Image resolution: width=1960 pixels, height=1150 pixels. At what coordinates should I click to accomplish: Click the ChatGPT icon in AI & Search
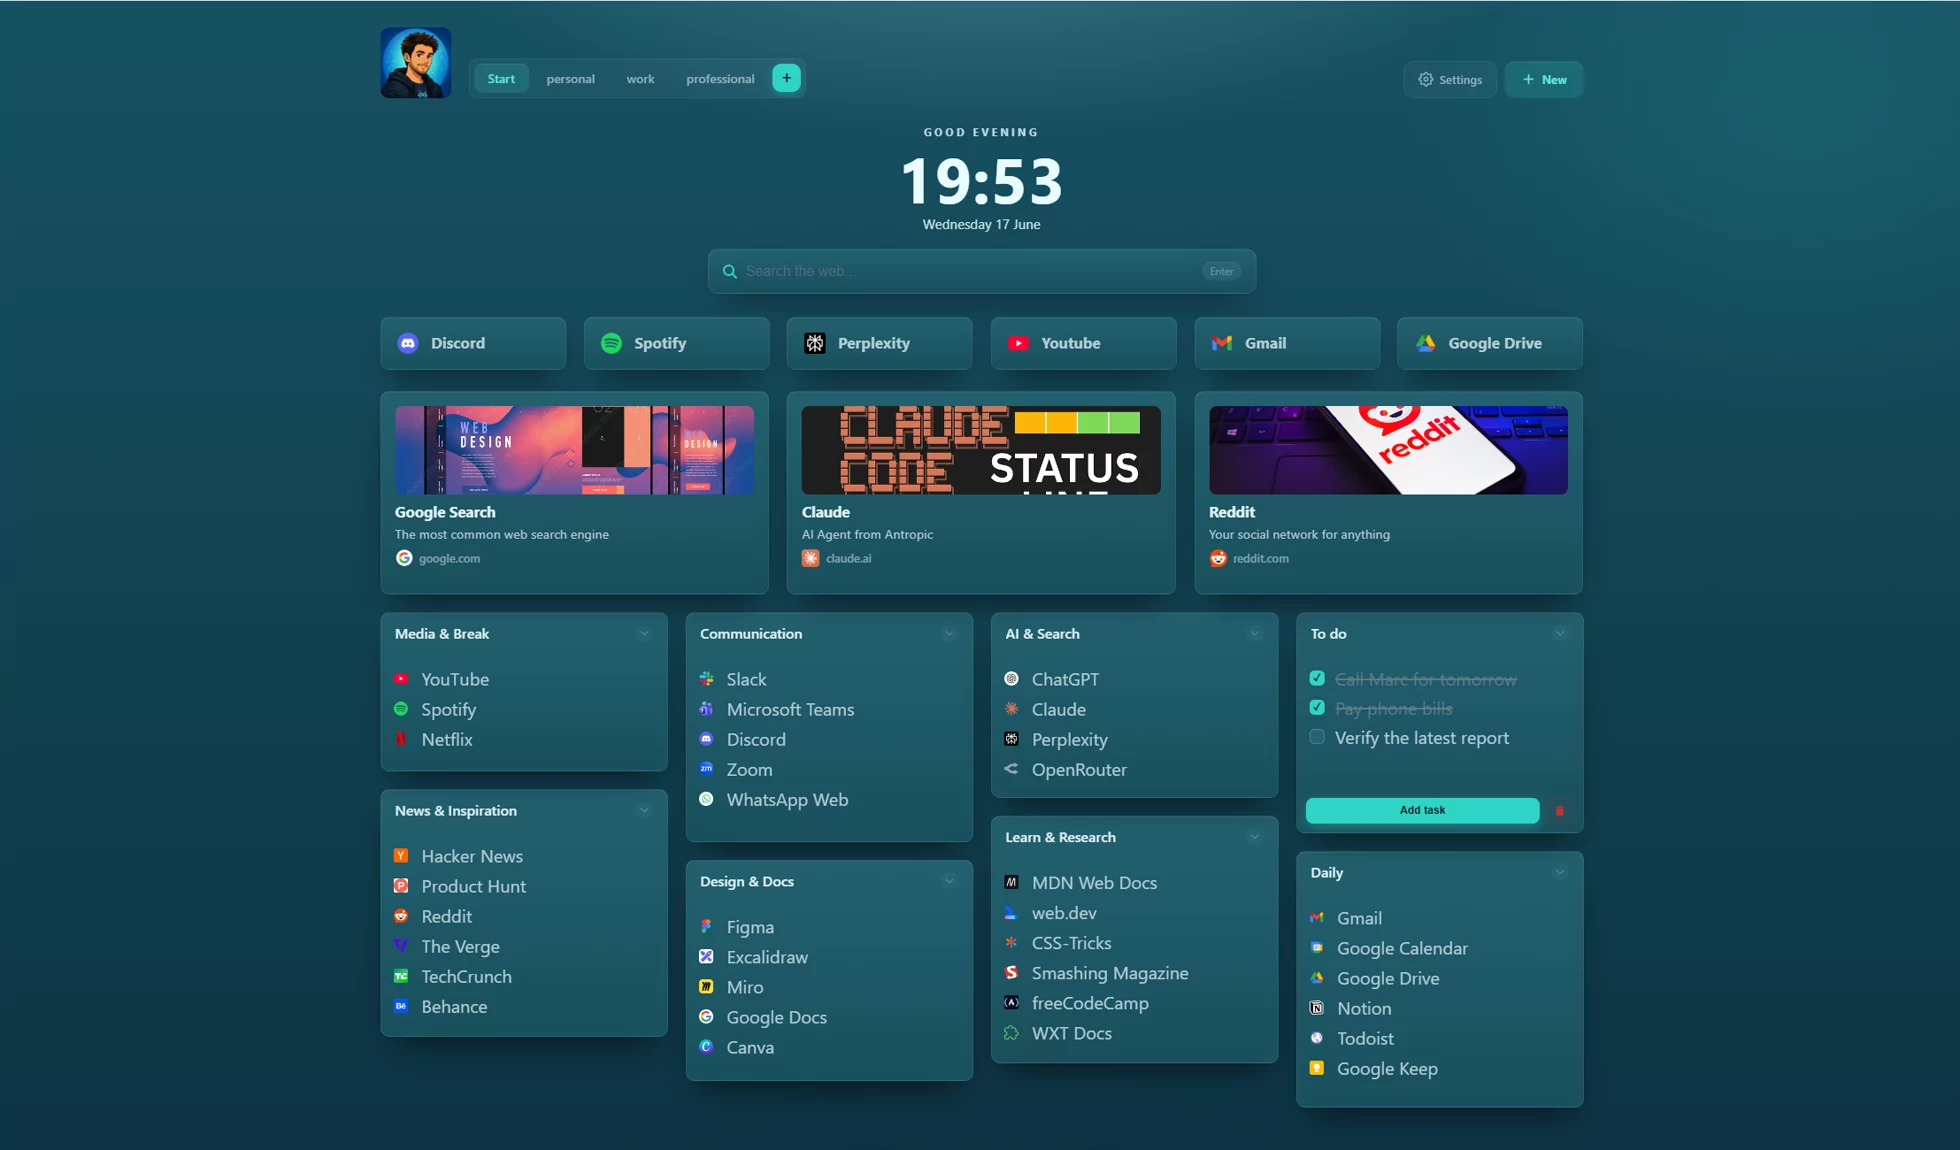(x=1011, y=679)
